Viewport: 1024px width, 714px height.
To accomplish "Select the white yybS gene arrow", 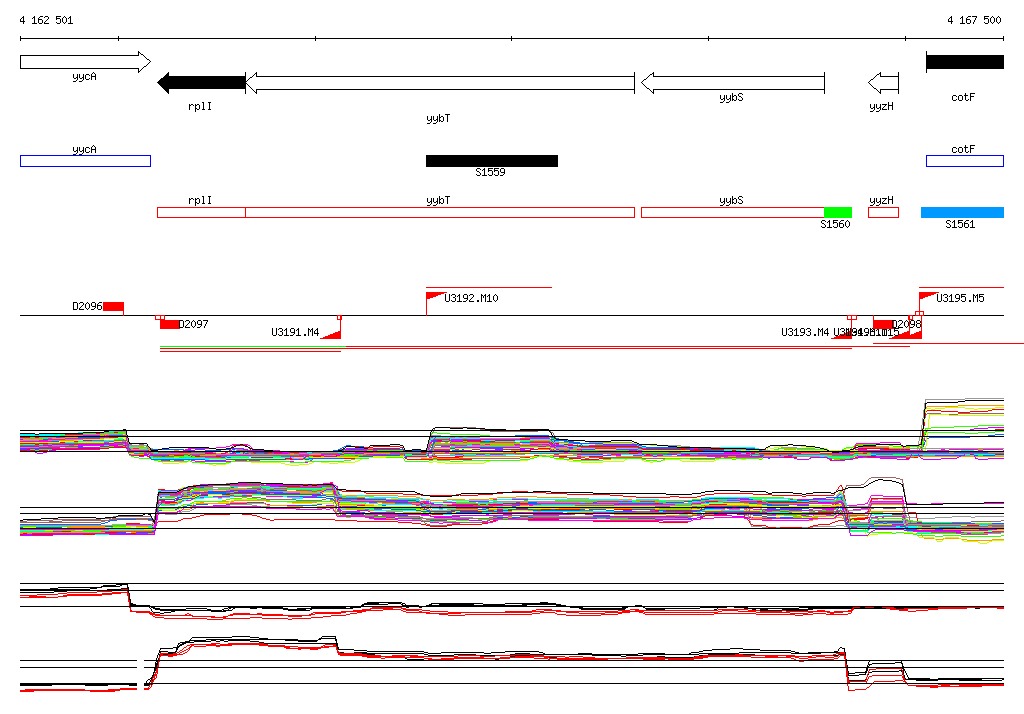I will [733, 83].
